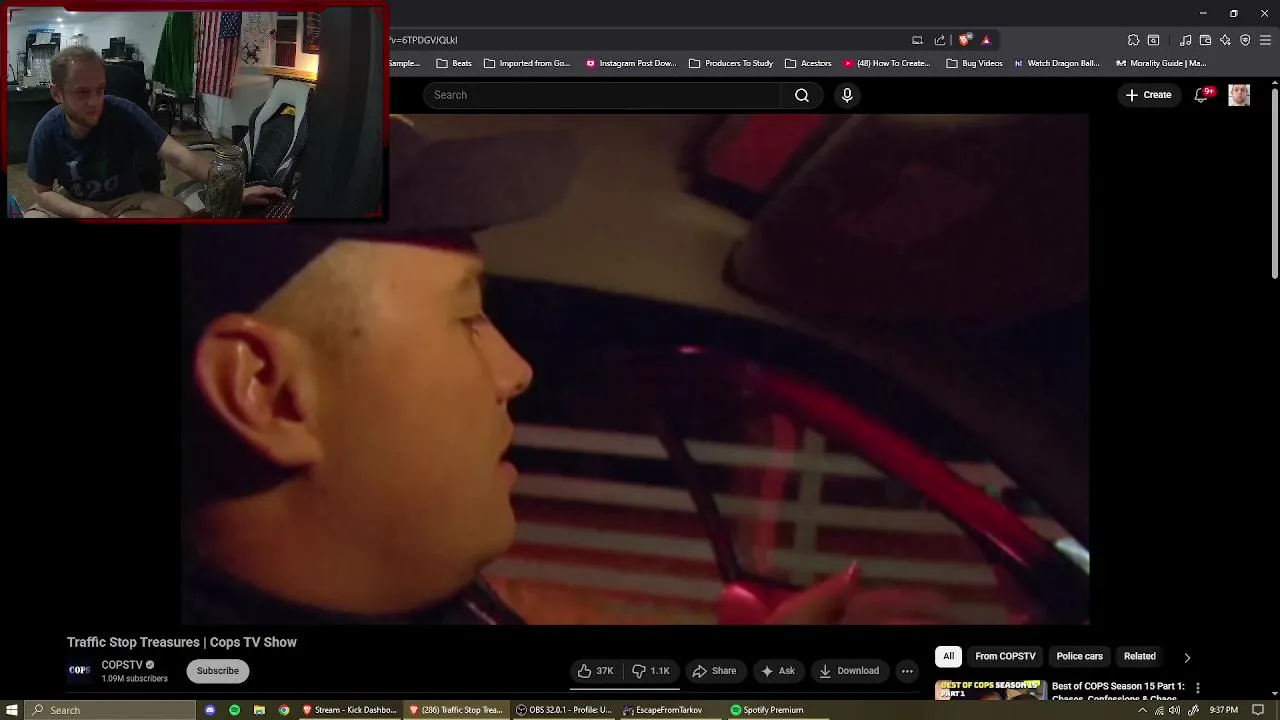Expand more filter chips with right arrow

[1187, 657]
